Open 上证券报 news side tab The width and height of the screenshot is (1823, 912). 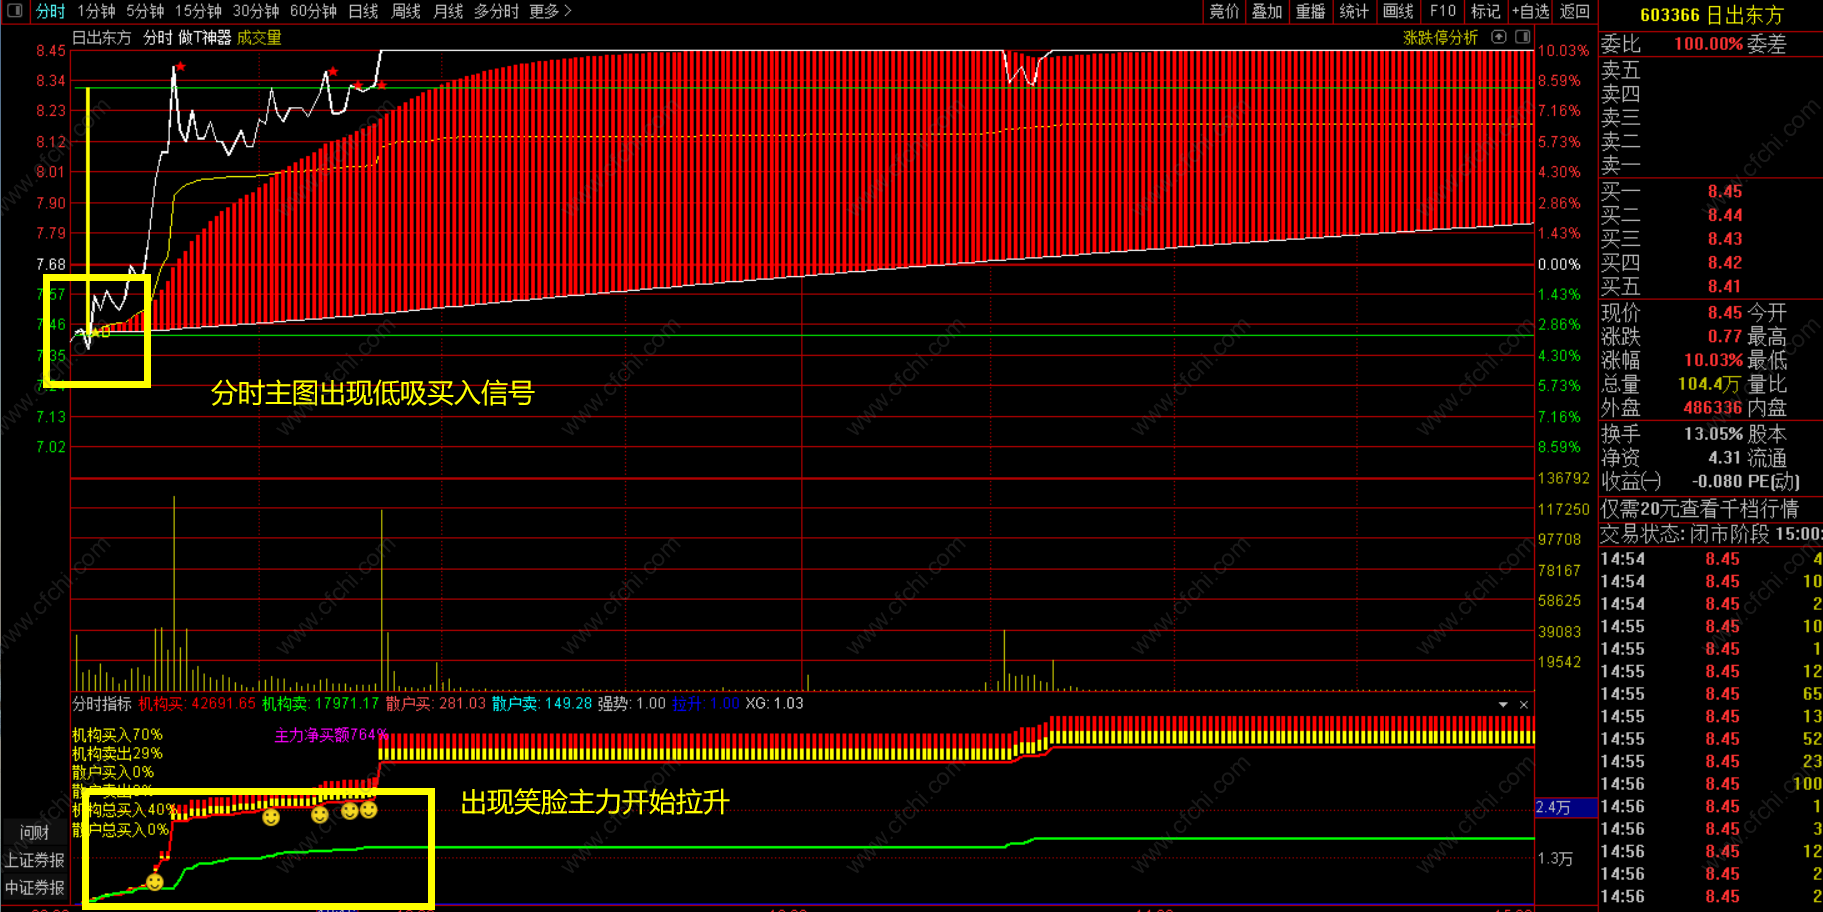(34, 860)
